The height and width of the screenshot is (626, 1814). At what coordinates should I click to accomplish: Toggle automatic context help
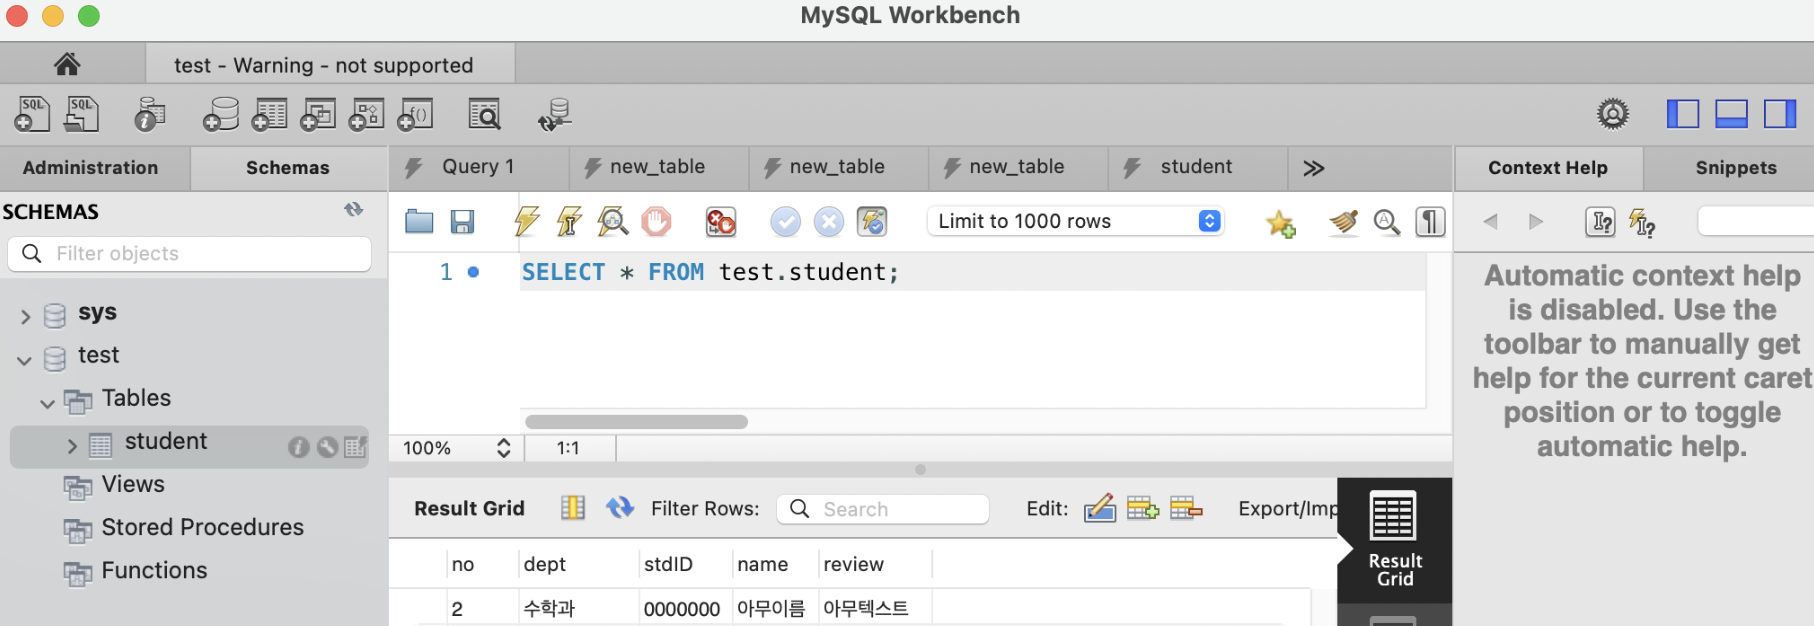click(1642, 222)
